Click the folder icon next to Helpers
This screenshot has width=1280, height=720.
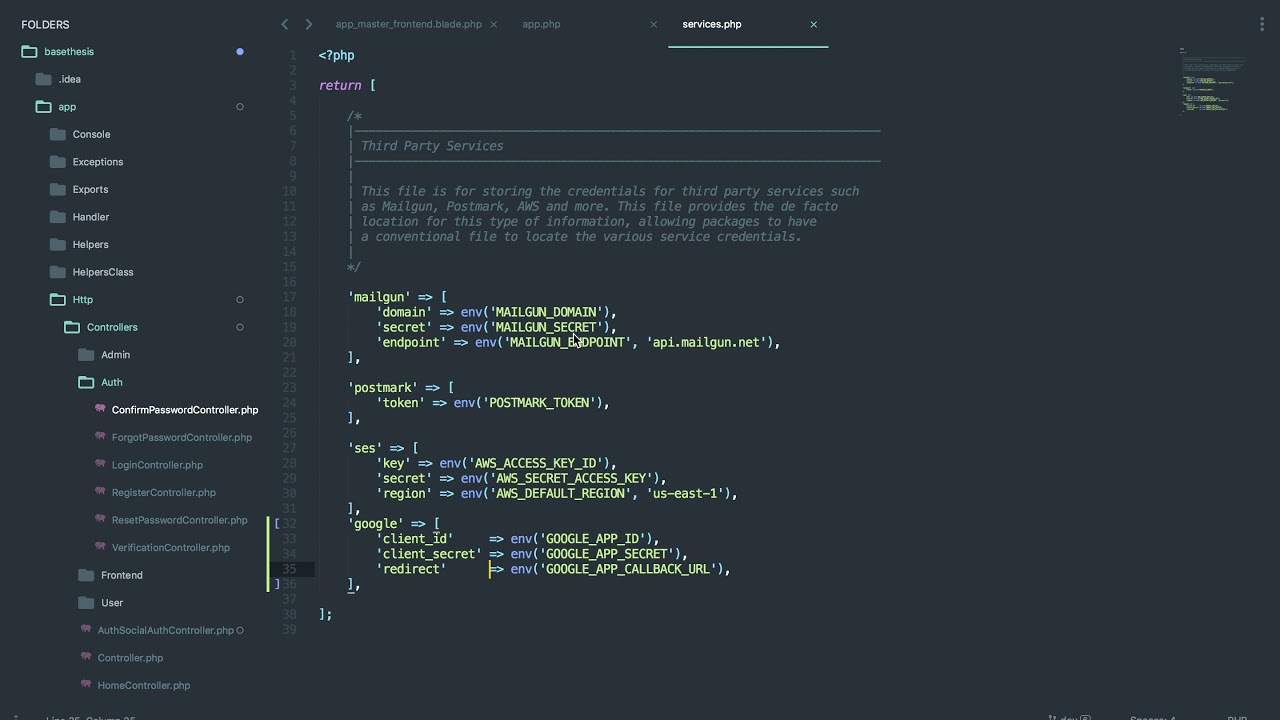(x=57, y=244)
